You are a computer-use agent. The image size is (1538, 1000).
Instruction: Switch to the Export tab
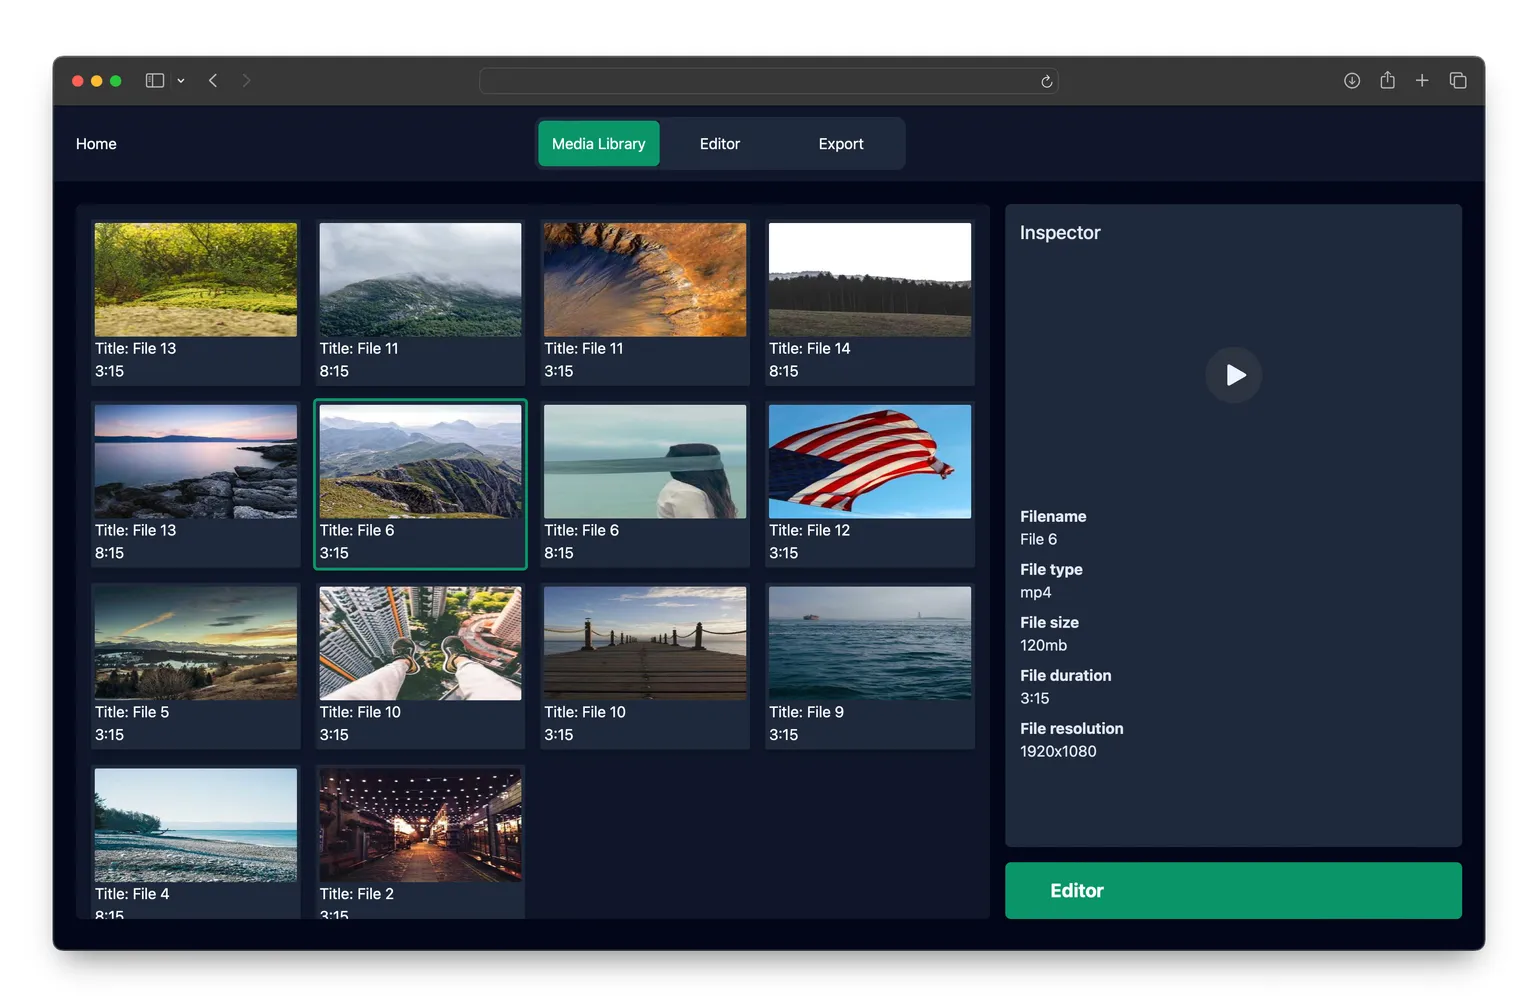(x=841, y=144)
